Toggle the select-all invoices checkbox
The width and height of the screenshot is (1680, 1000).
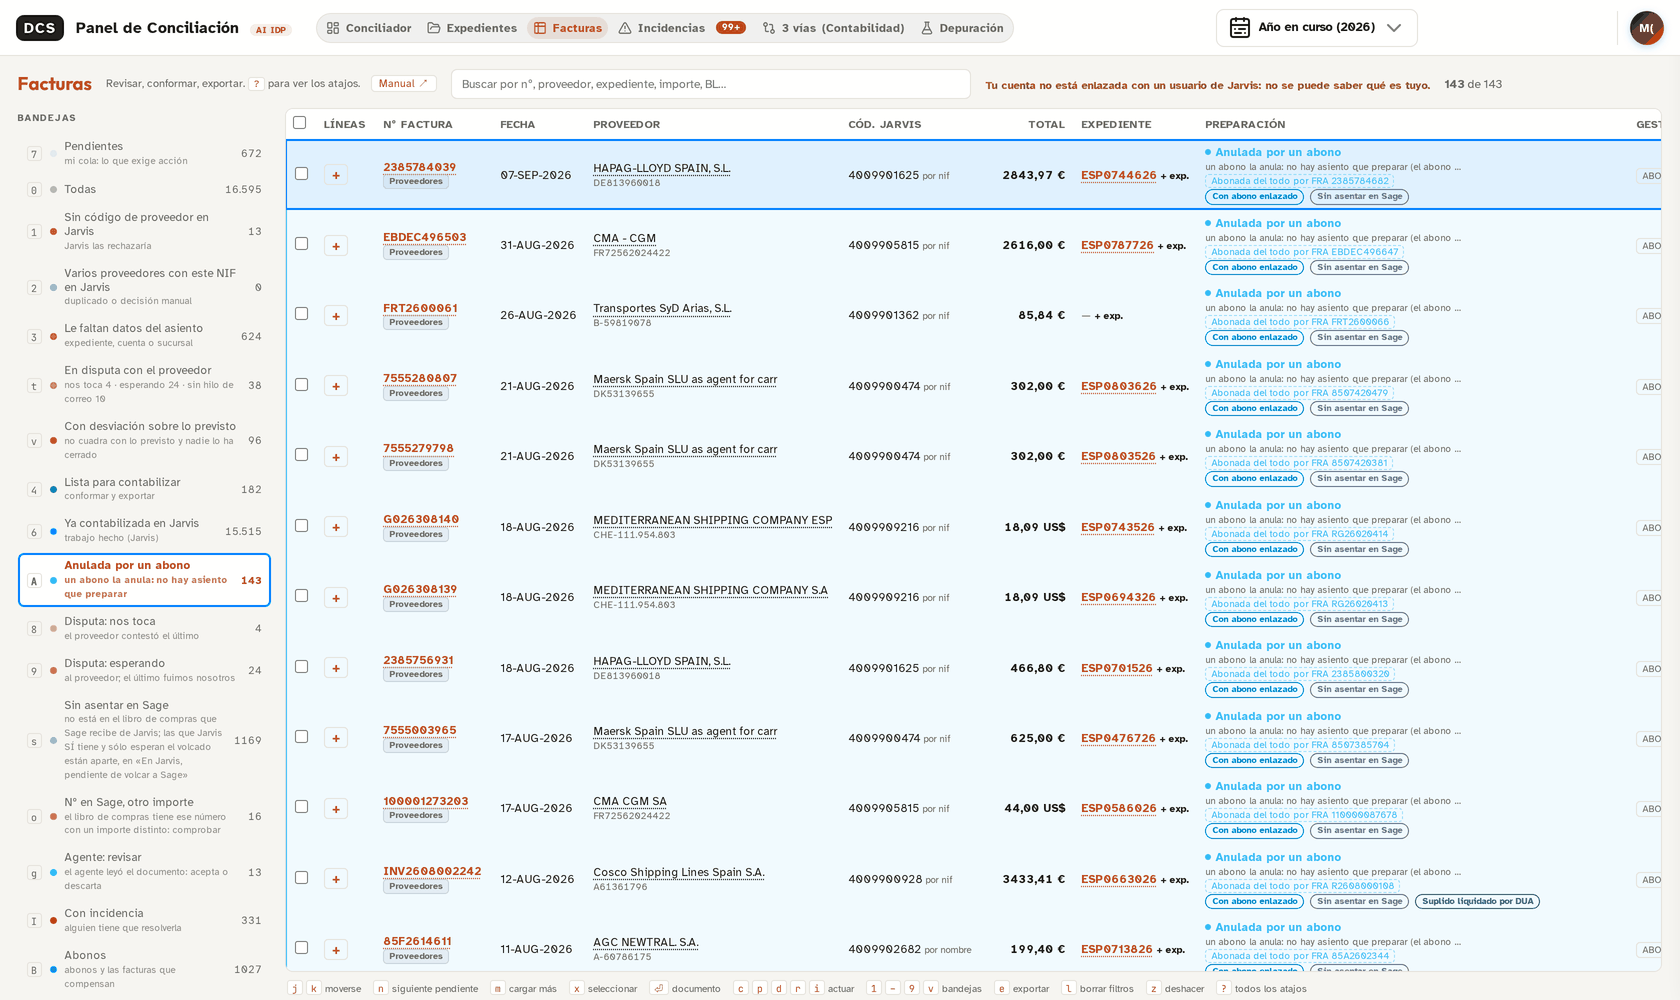[299, 123]
